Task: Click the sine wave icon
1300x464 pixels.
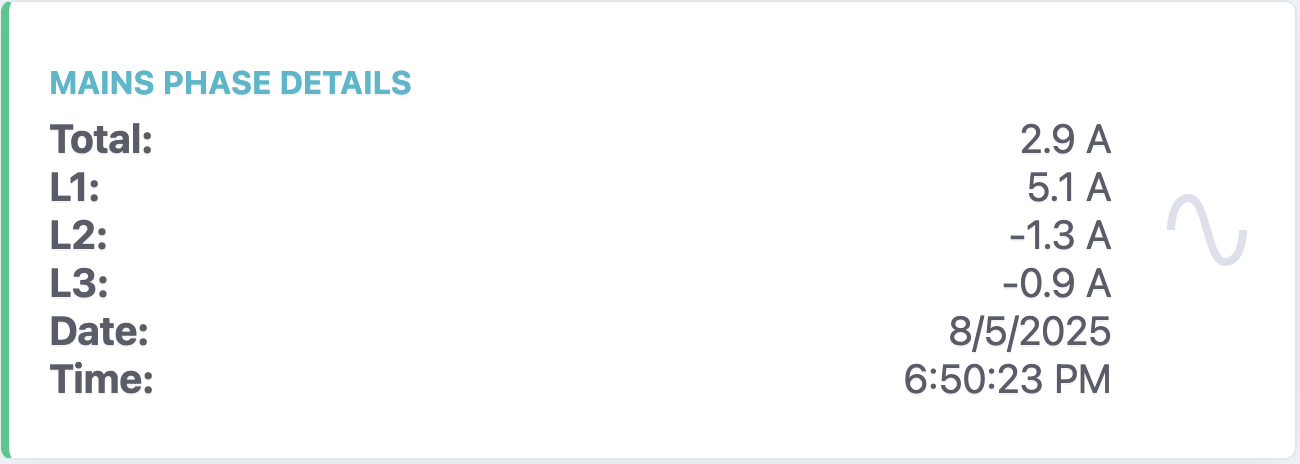Action: 1207,231
